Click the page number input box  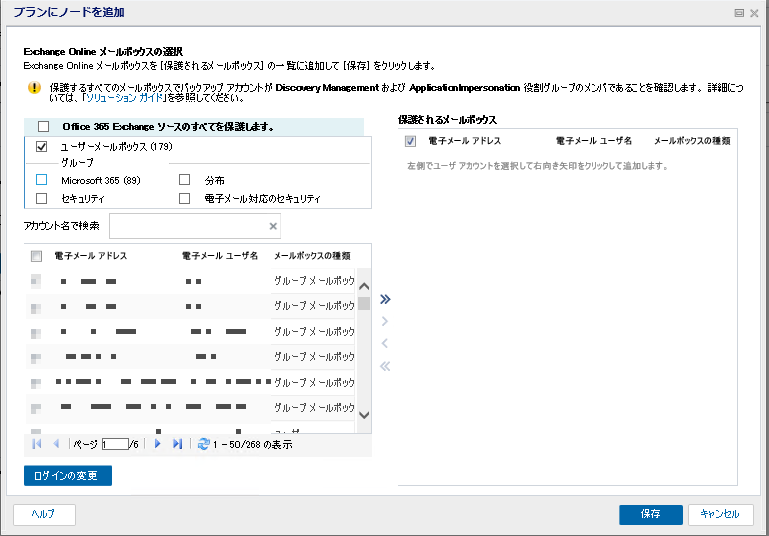pos(115,444)
